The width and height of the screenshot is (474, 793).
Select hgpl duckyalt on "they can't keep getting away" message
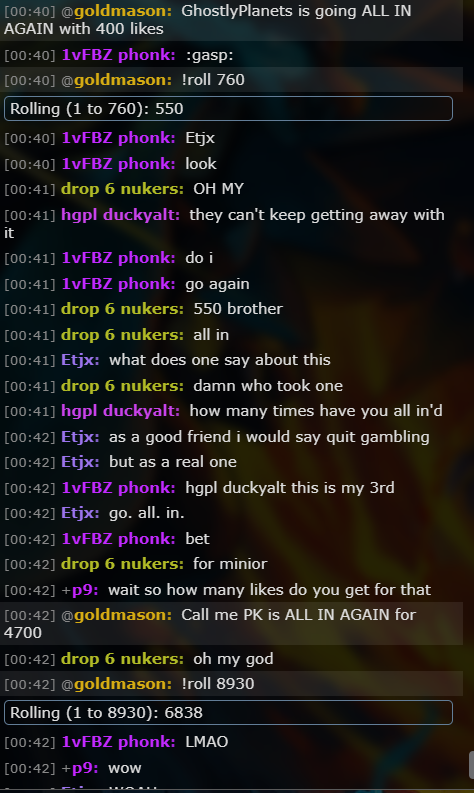click(x=120, y=215)
